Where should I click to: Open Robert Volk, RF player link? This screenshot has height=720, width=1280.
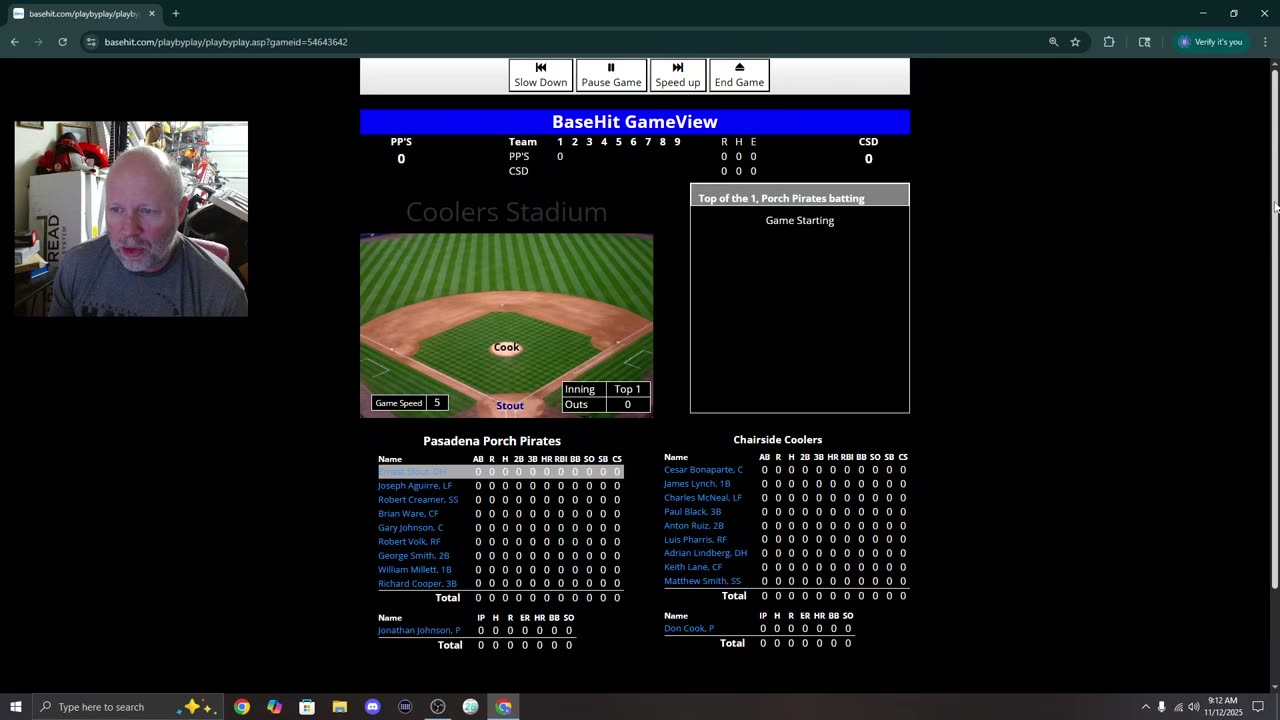[409, 542]
